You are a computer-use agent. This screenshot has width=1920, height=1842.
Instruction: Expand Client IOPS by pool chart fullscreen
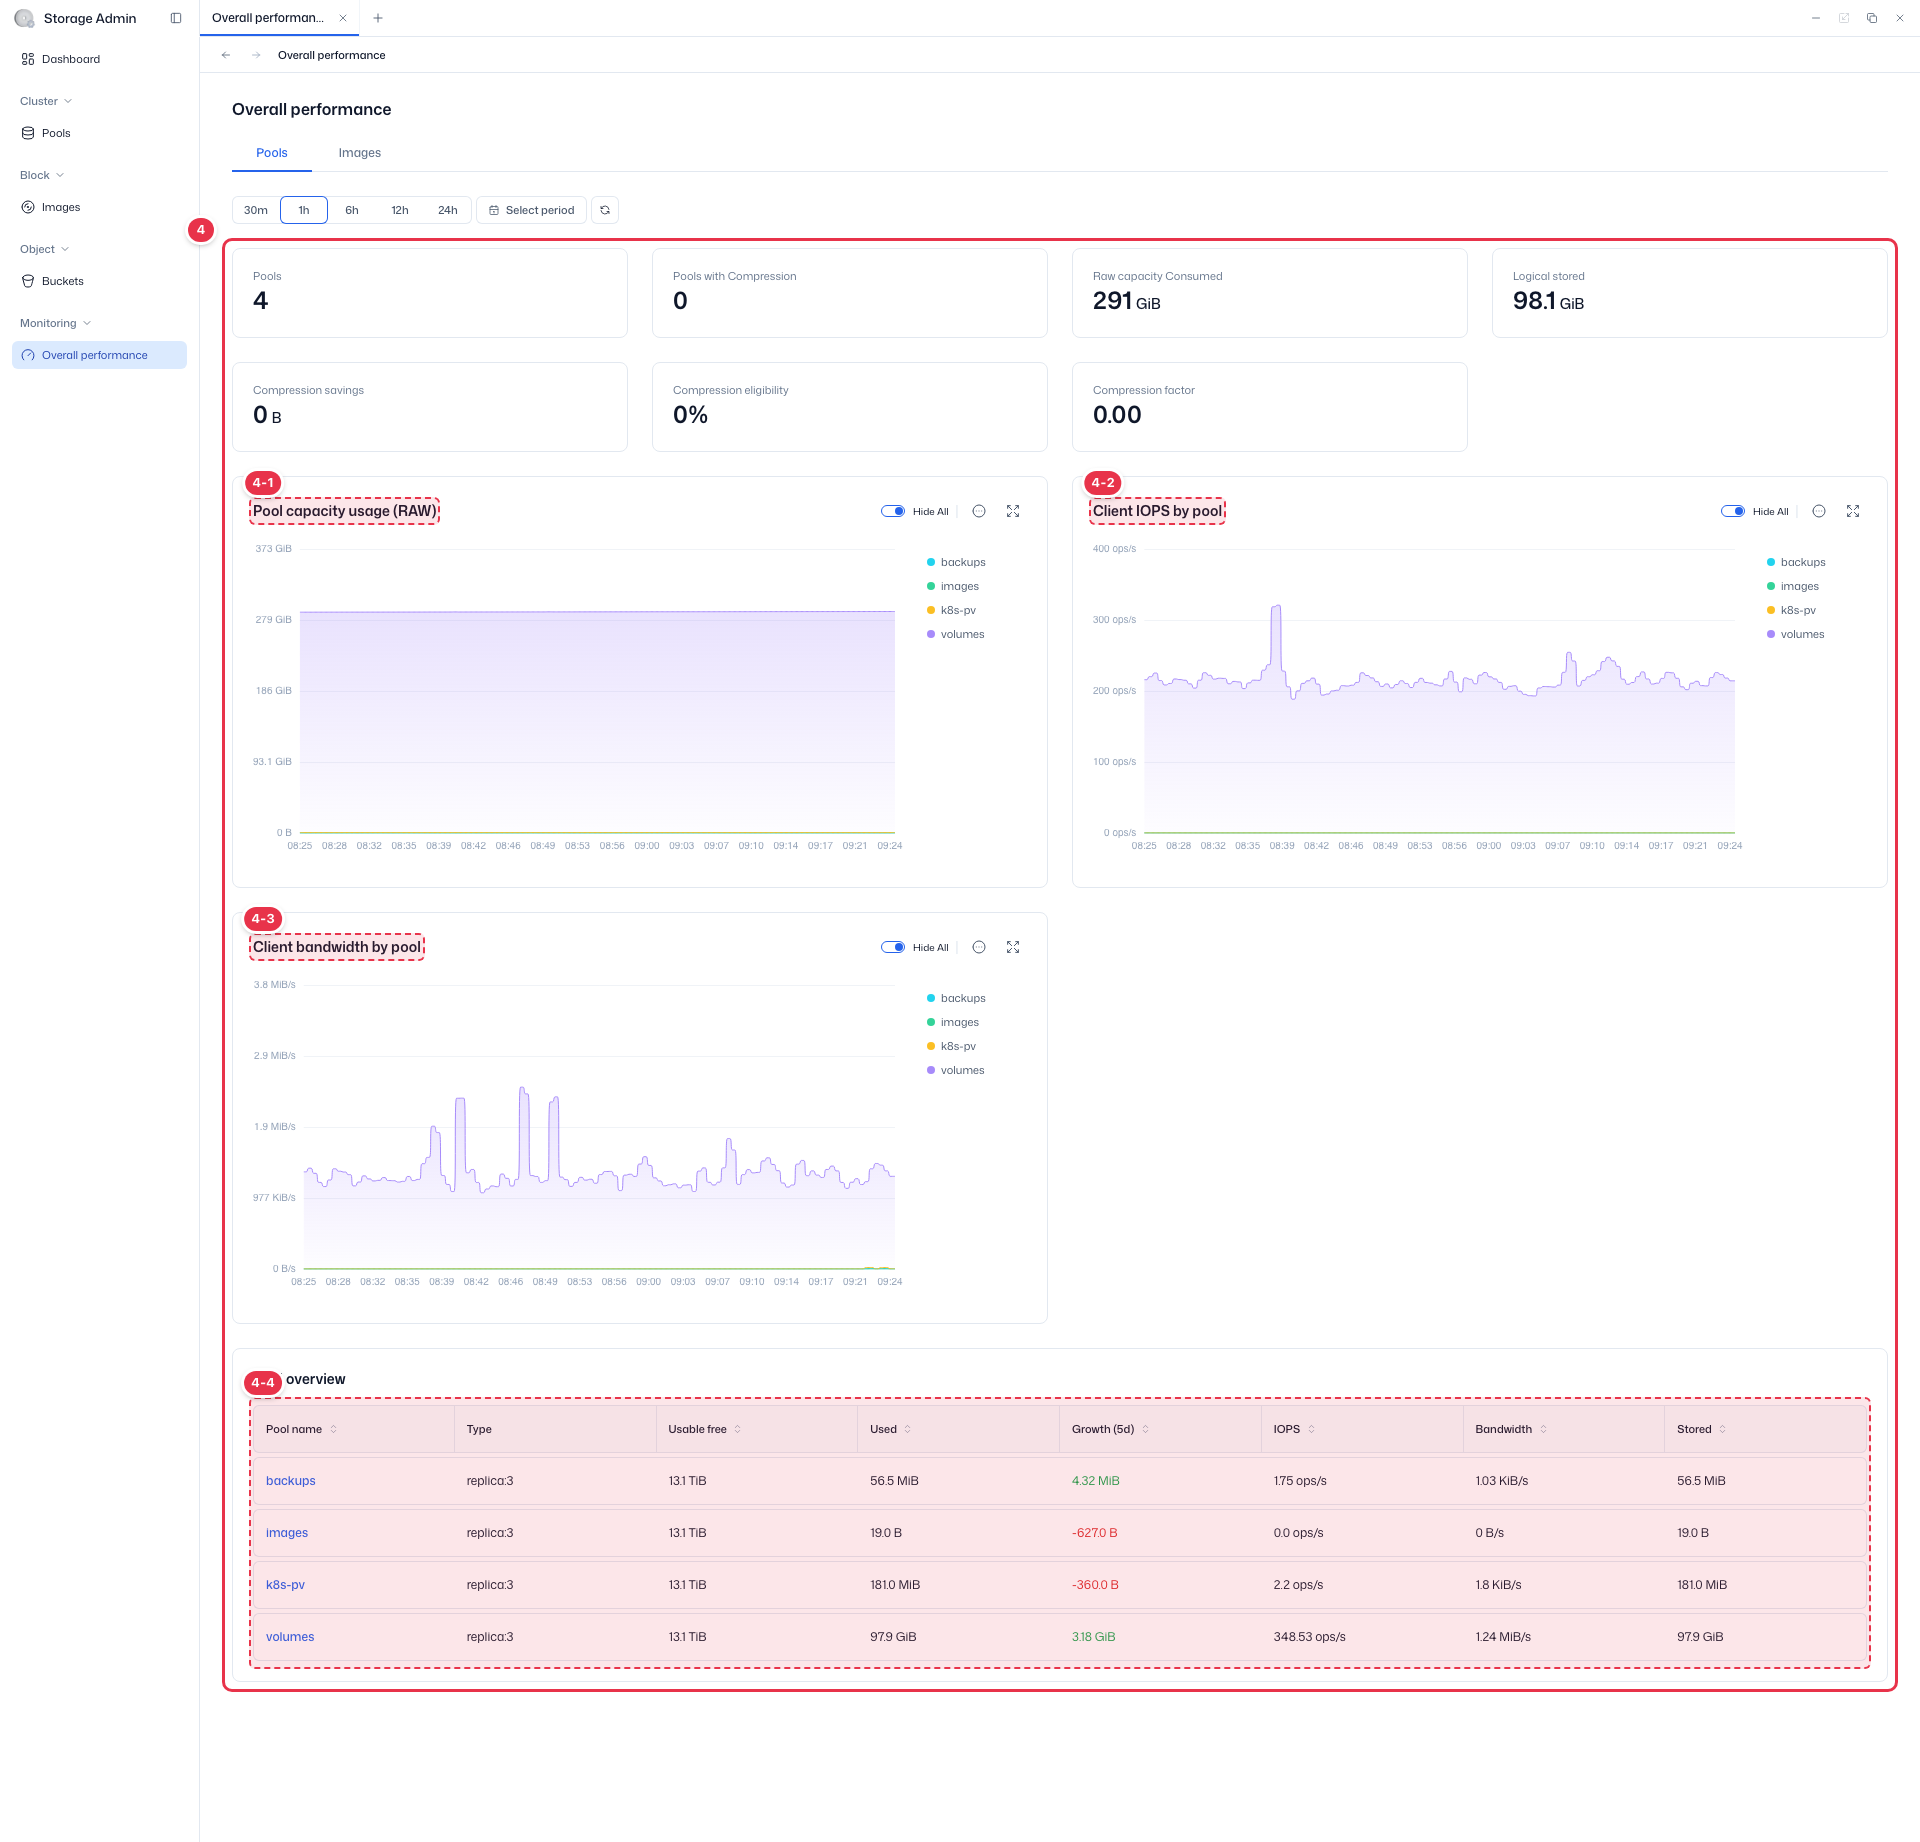pos(1853,511)
